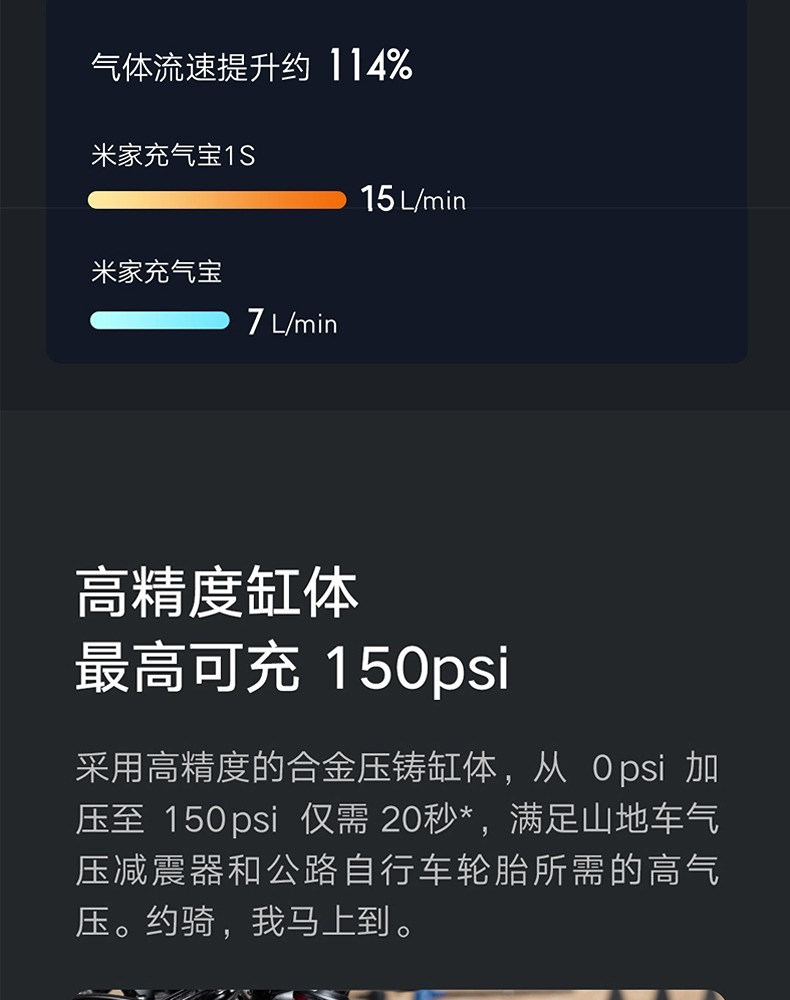Click the large 150psi in the headline
Image resolution: width=790 pixels, height=1000 pixels.
pos(418,669)
